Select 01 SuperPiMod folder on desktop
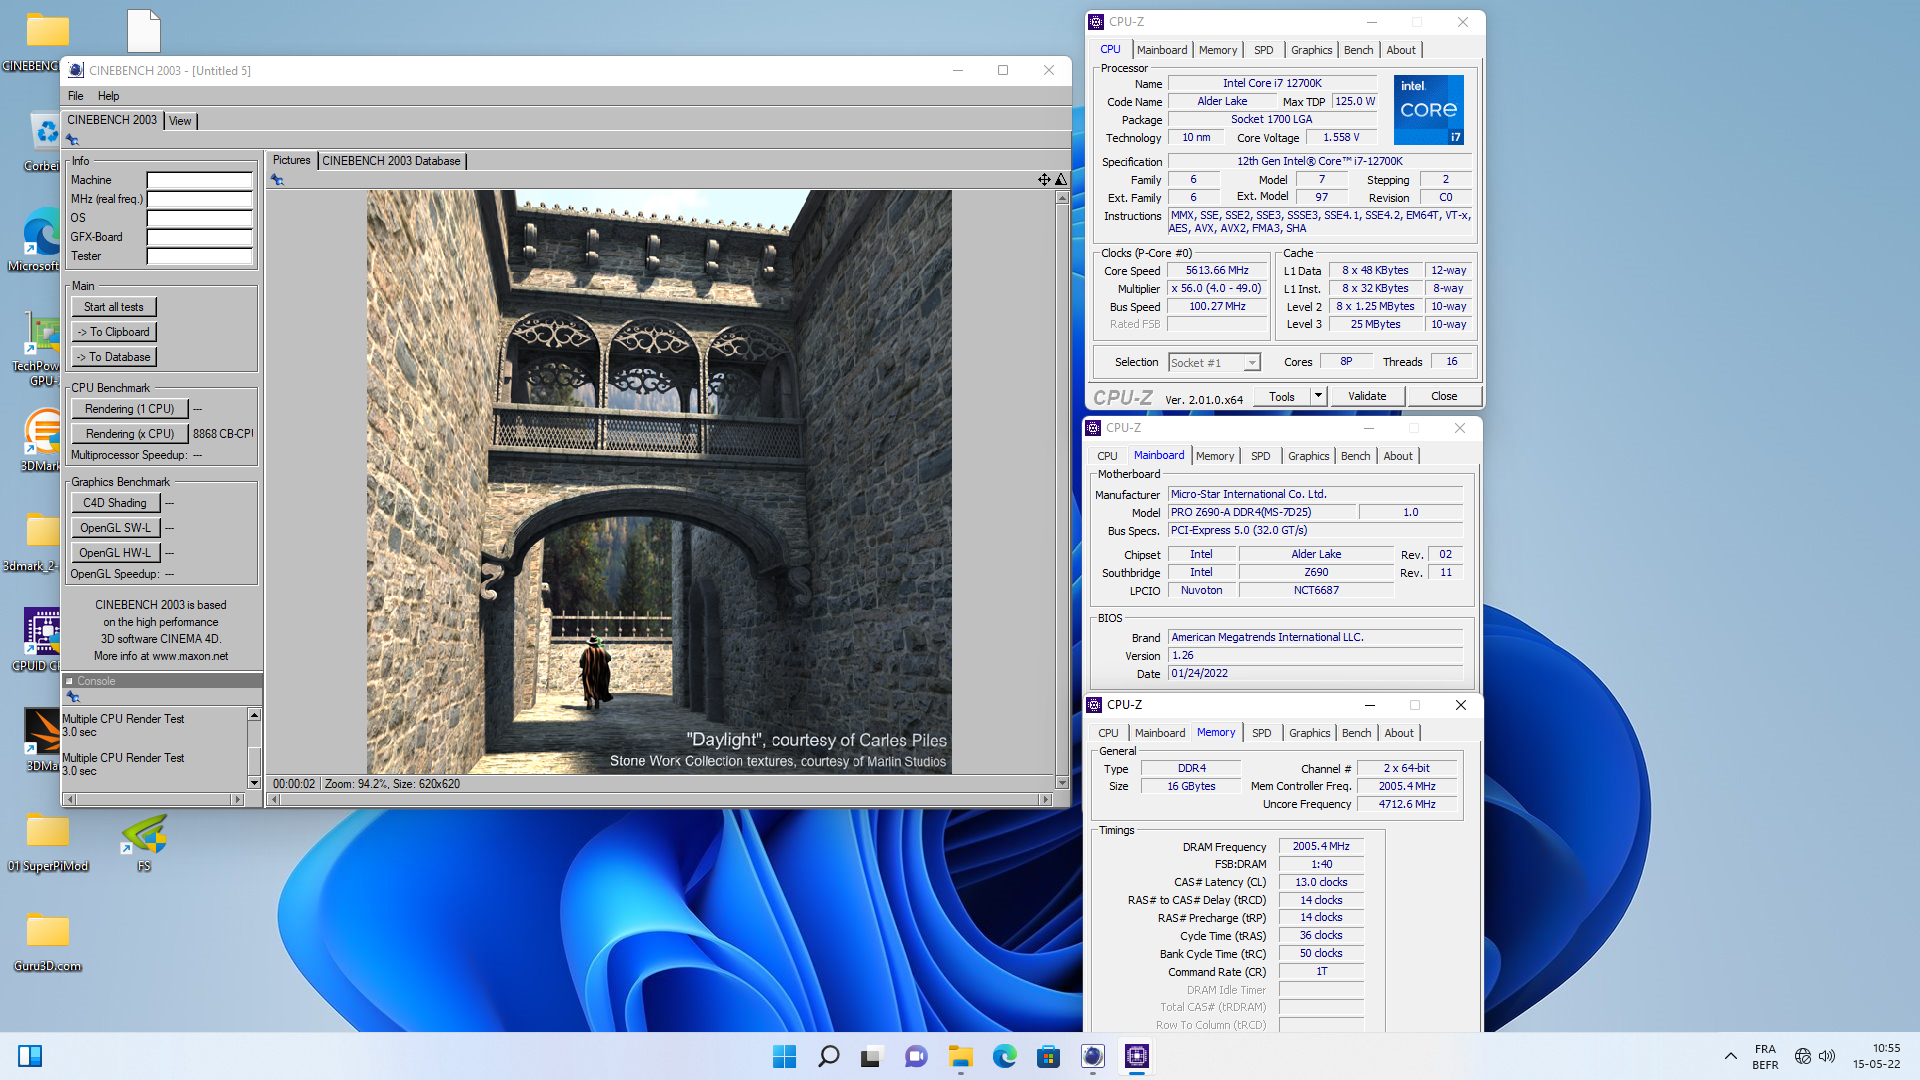1920x1080 pixels. coord(47,842)
